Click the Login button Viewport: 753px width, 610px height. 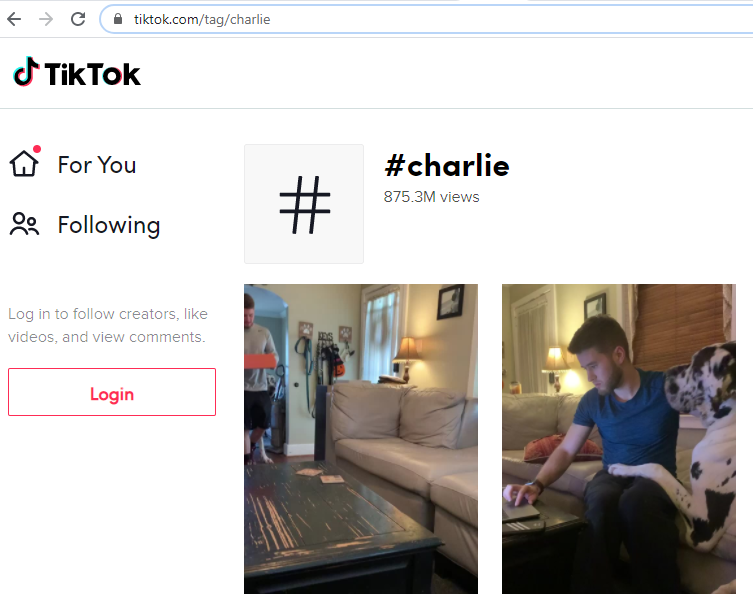112,392
